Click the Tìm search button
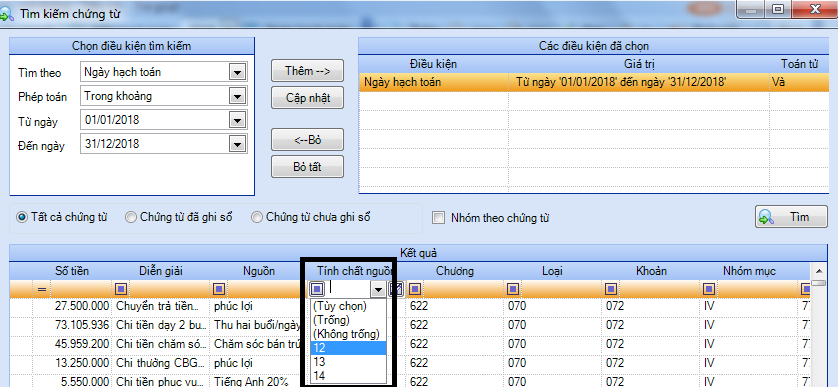 [791, 217]
